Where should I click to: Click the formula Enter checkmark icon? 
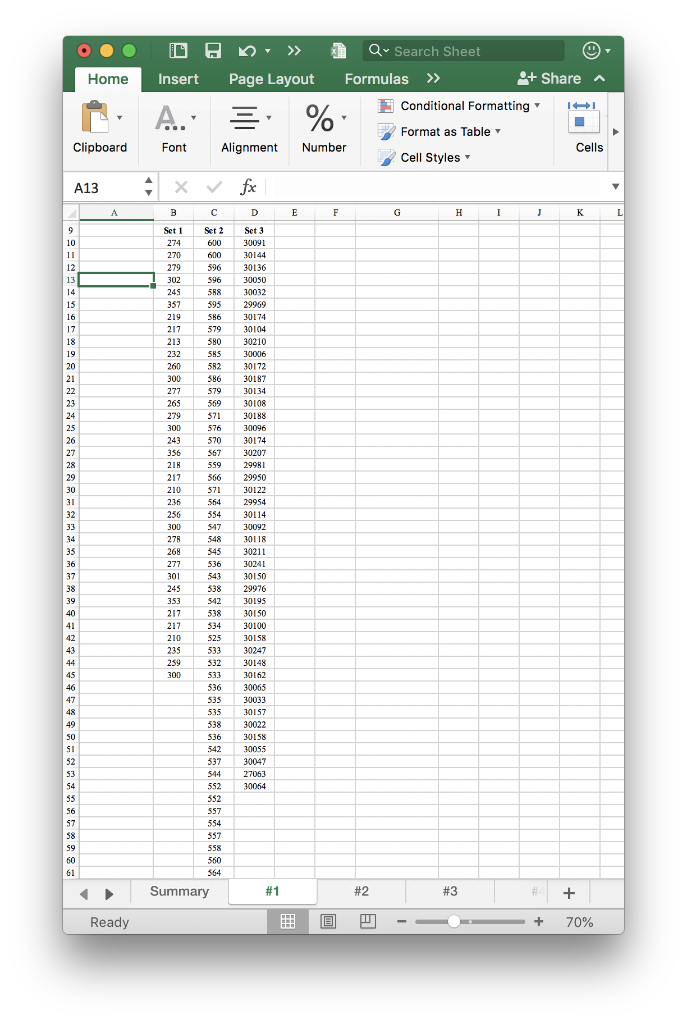click(x=214, y=187)
